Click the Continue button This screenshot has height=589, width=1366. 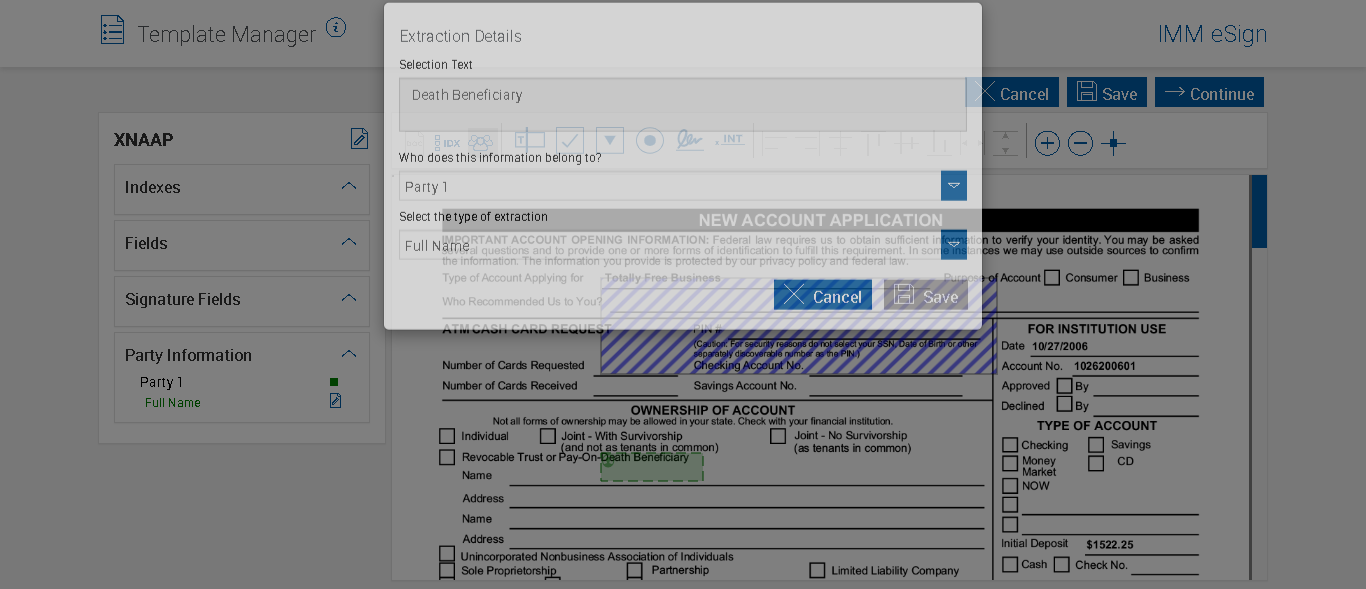coord(1209,93)
